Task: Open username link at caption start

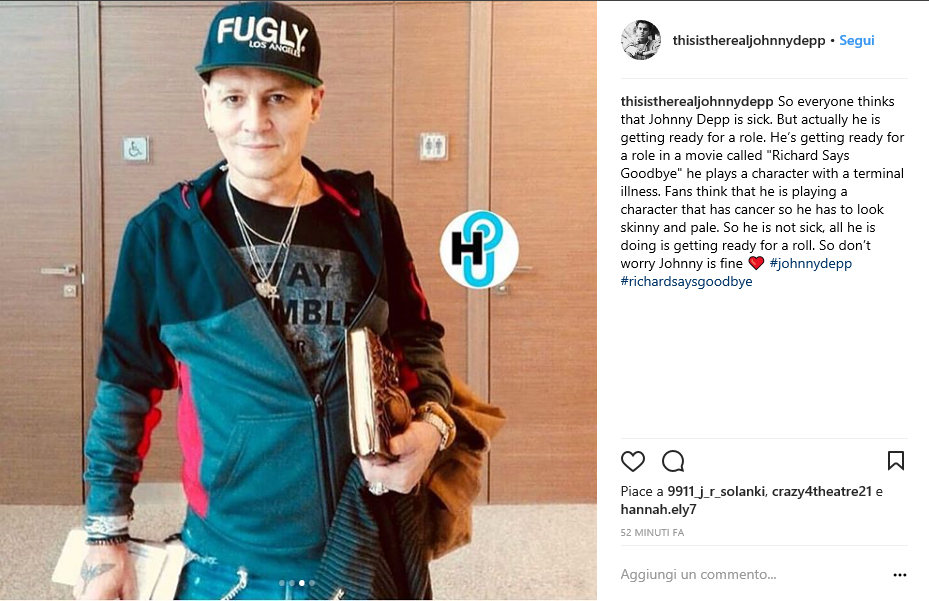Action: [697, 101]
